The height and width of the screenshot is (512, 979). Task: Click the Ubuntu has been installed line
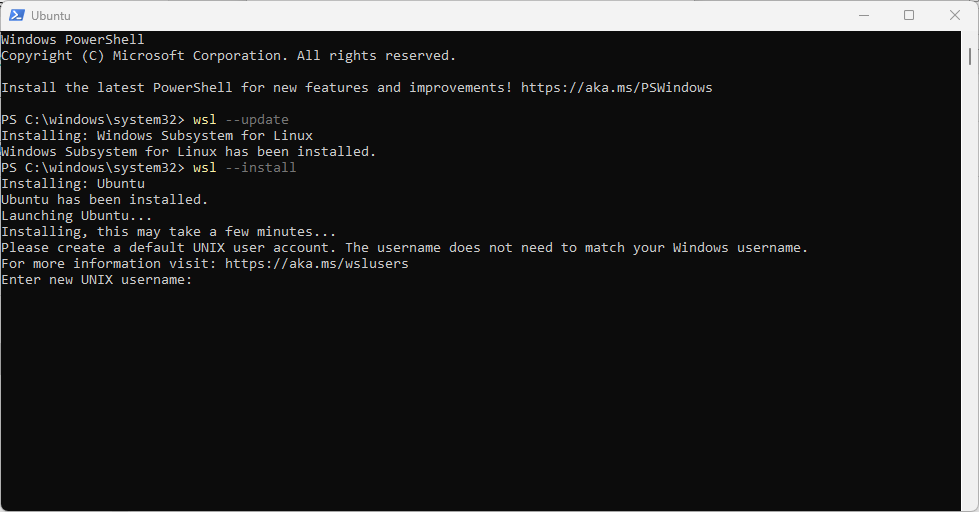[x=104, y=200]
